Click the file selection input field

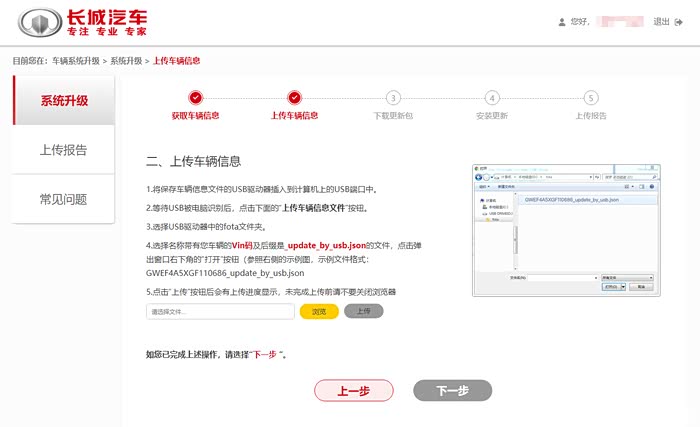click(x=220, y=311)
